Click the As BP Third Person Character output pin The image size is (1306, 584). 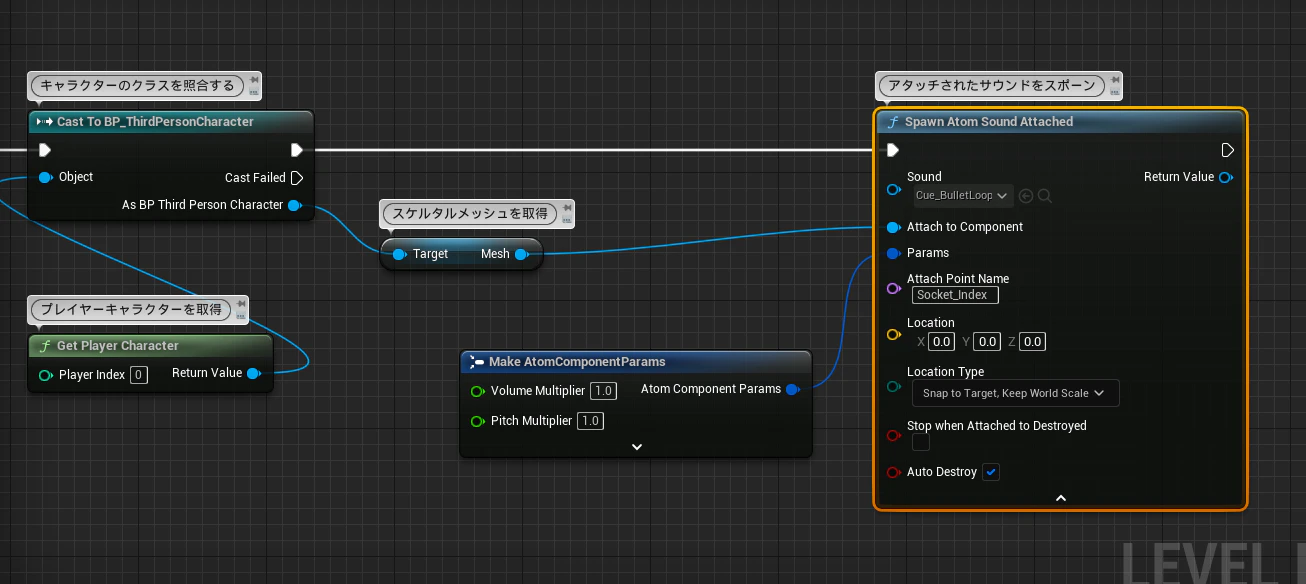(x=294, y=206)
